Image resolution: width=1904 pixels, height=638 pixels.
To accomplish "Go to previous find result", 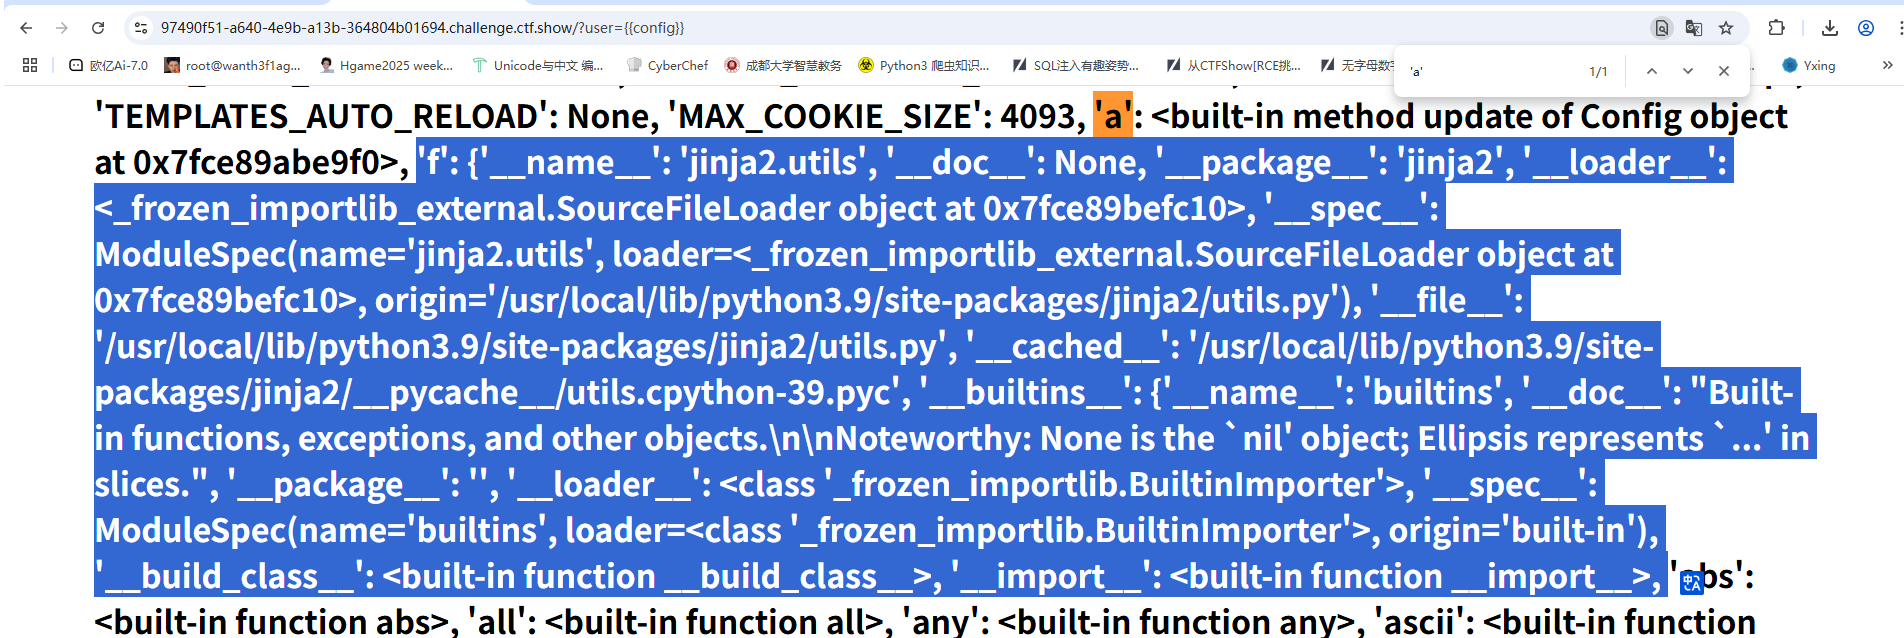I will (1652, 71).
